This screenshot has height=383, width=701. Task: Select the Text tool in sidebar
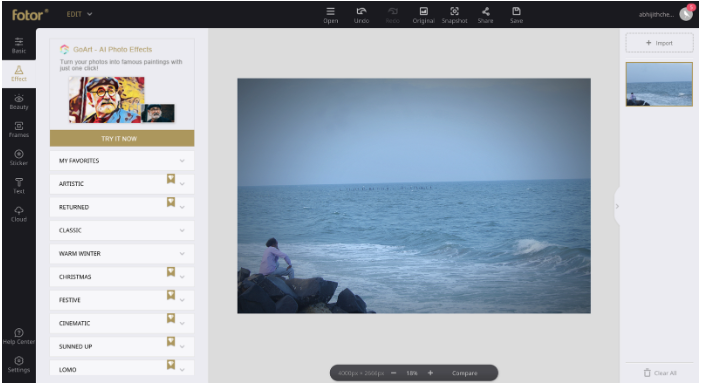pyautogui.click(x=19, y=186)
